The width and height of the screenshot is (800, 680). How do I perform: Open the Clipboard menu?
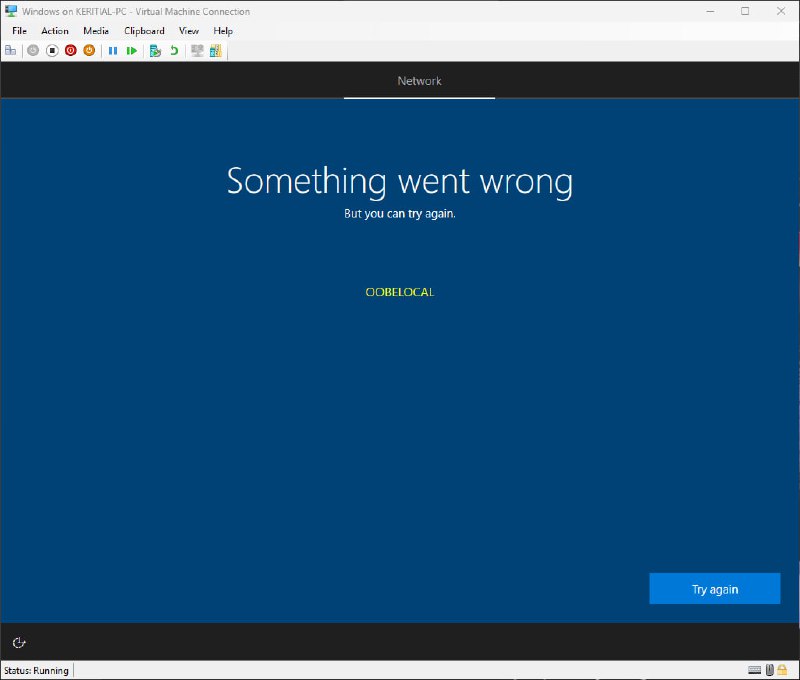click(x=144, y=31)
